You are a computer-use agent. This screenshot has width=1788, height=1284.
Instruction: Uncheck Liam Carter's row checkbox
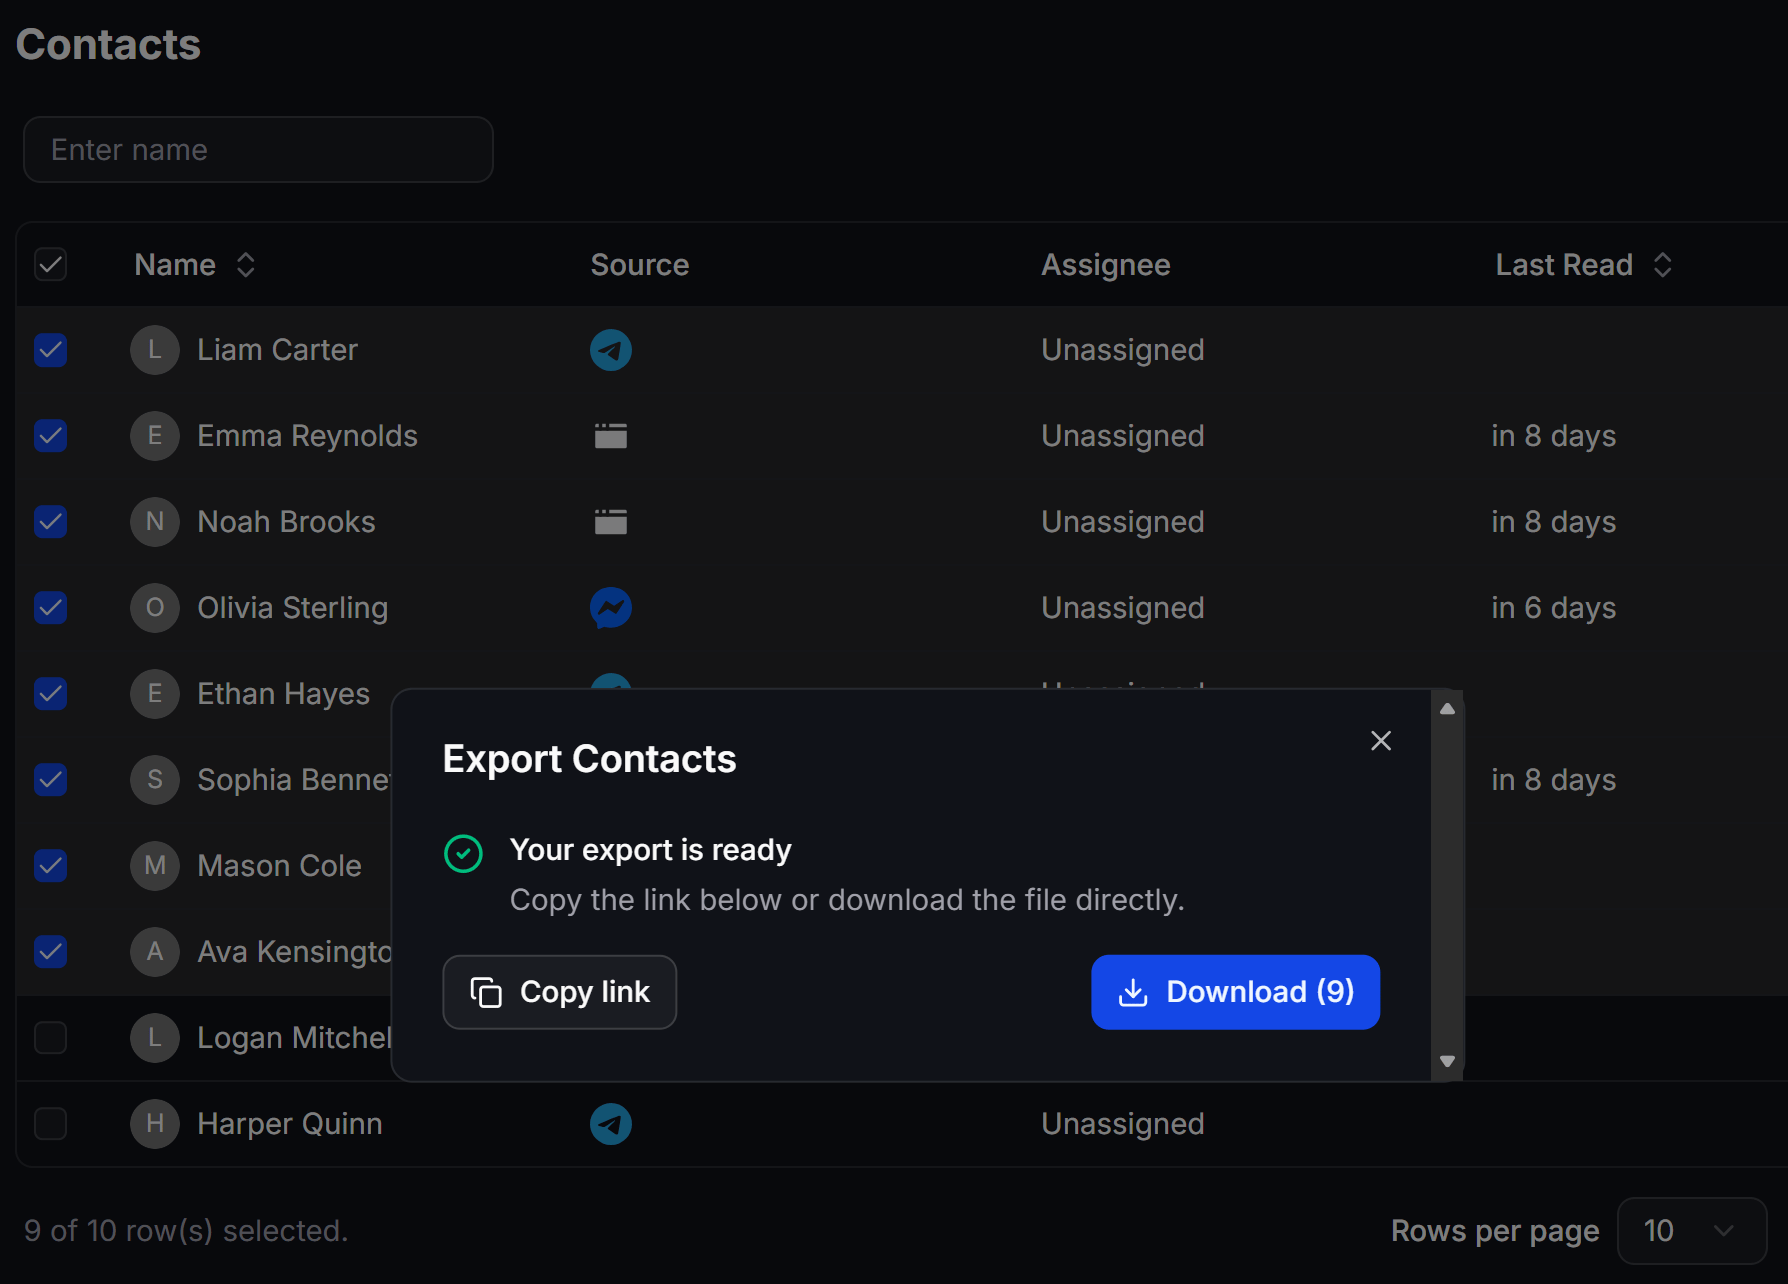pyautogui.click(x=51, y=350)
